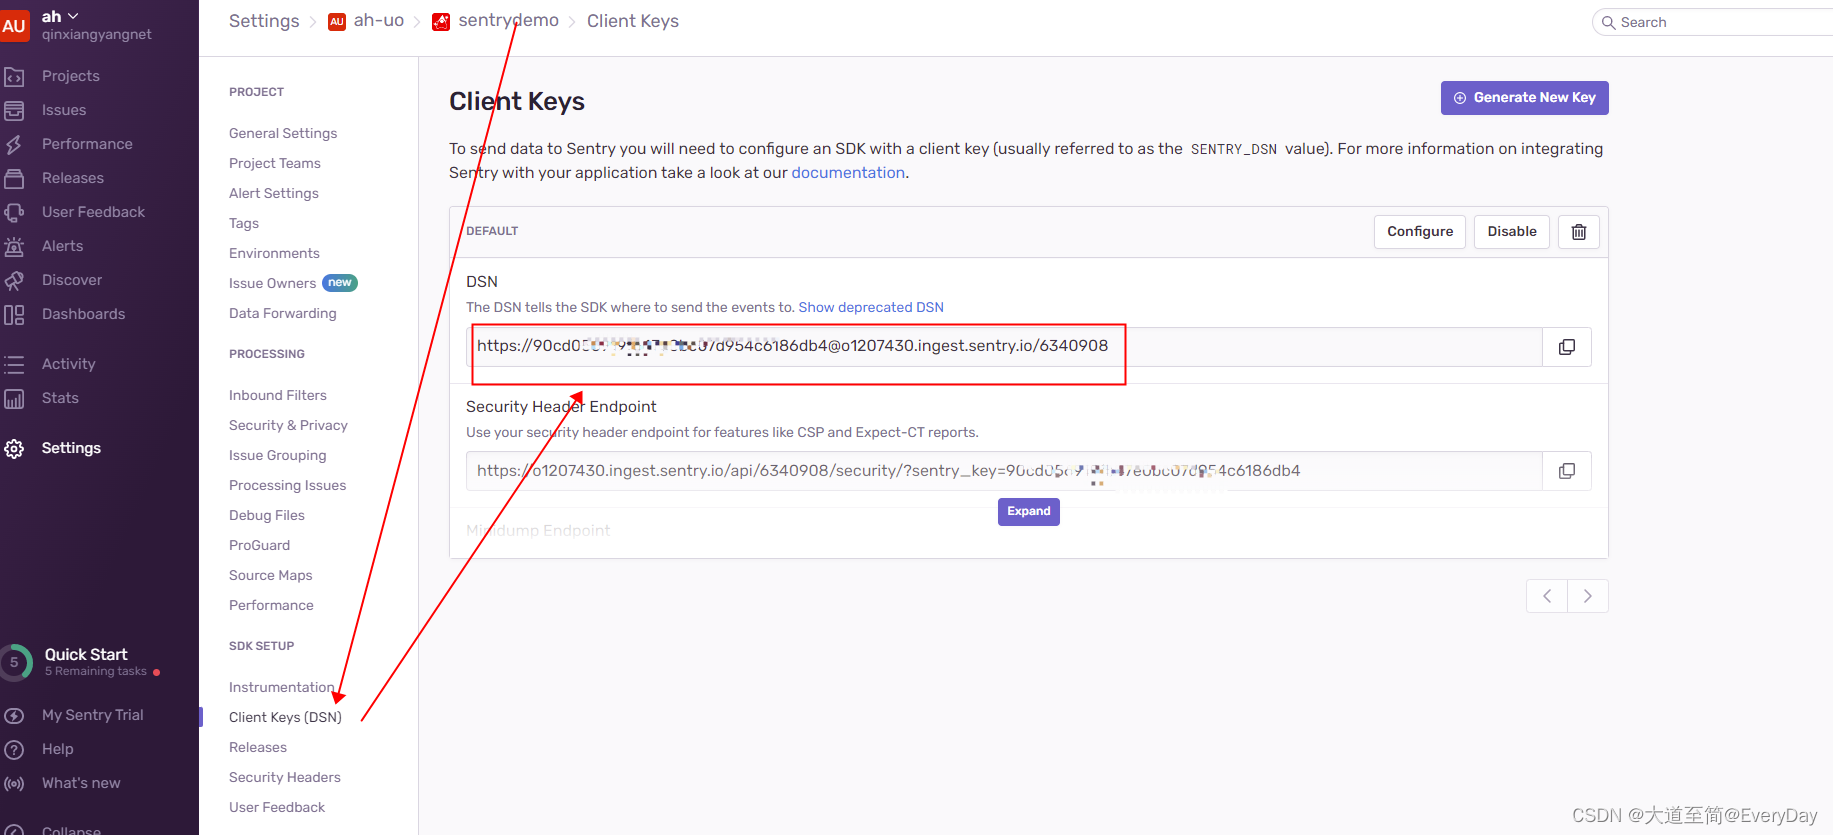Click the AU organization avatar
The image size is (1833, 835).
(x=14, y=25)
